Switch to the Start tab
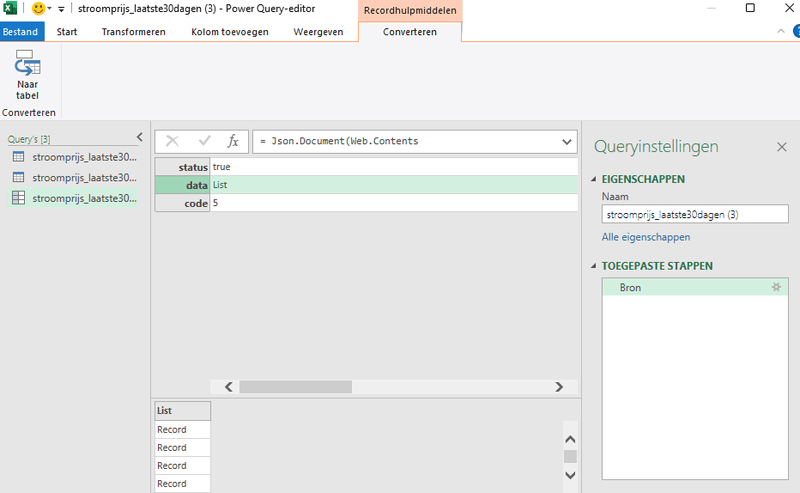This screenshot has width=800, height=493. pyautogui.click(x=67, y=32)
